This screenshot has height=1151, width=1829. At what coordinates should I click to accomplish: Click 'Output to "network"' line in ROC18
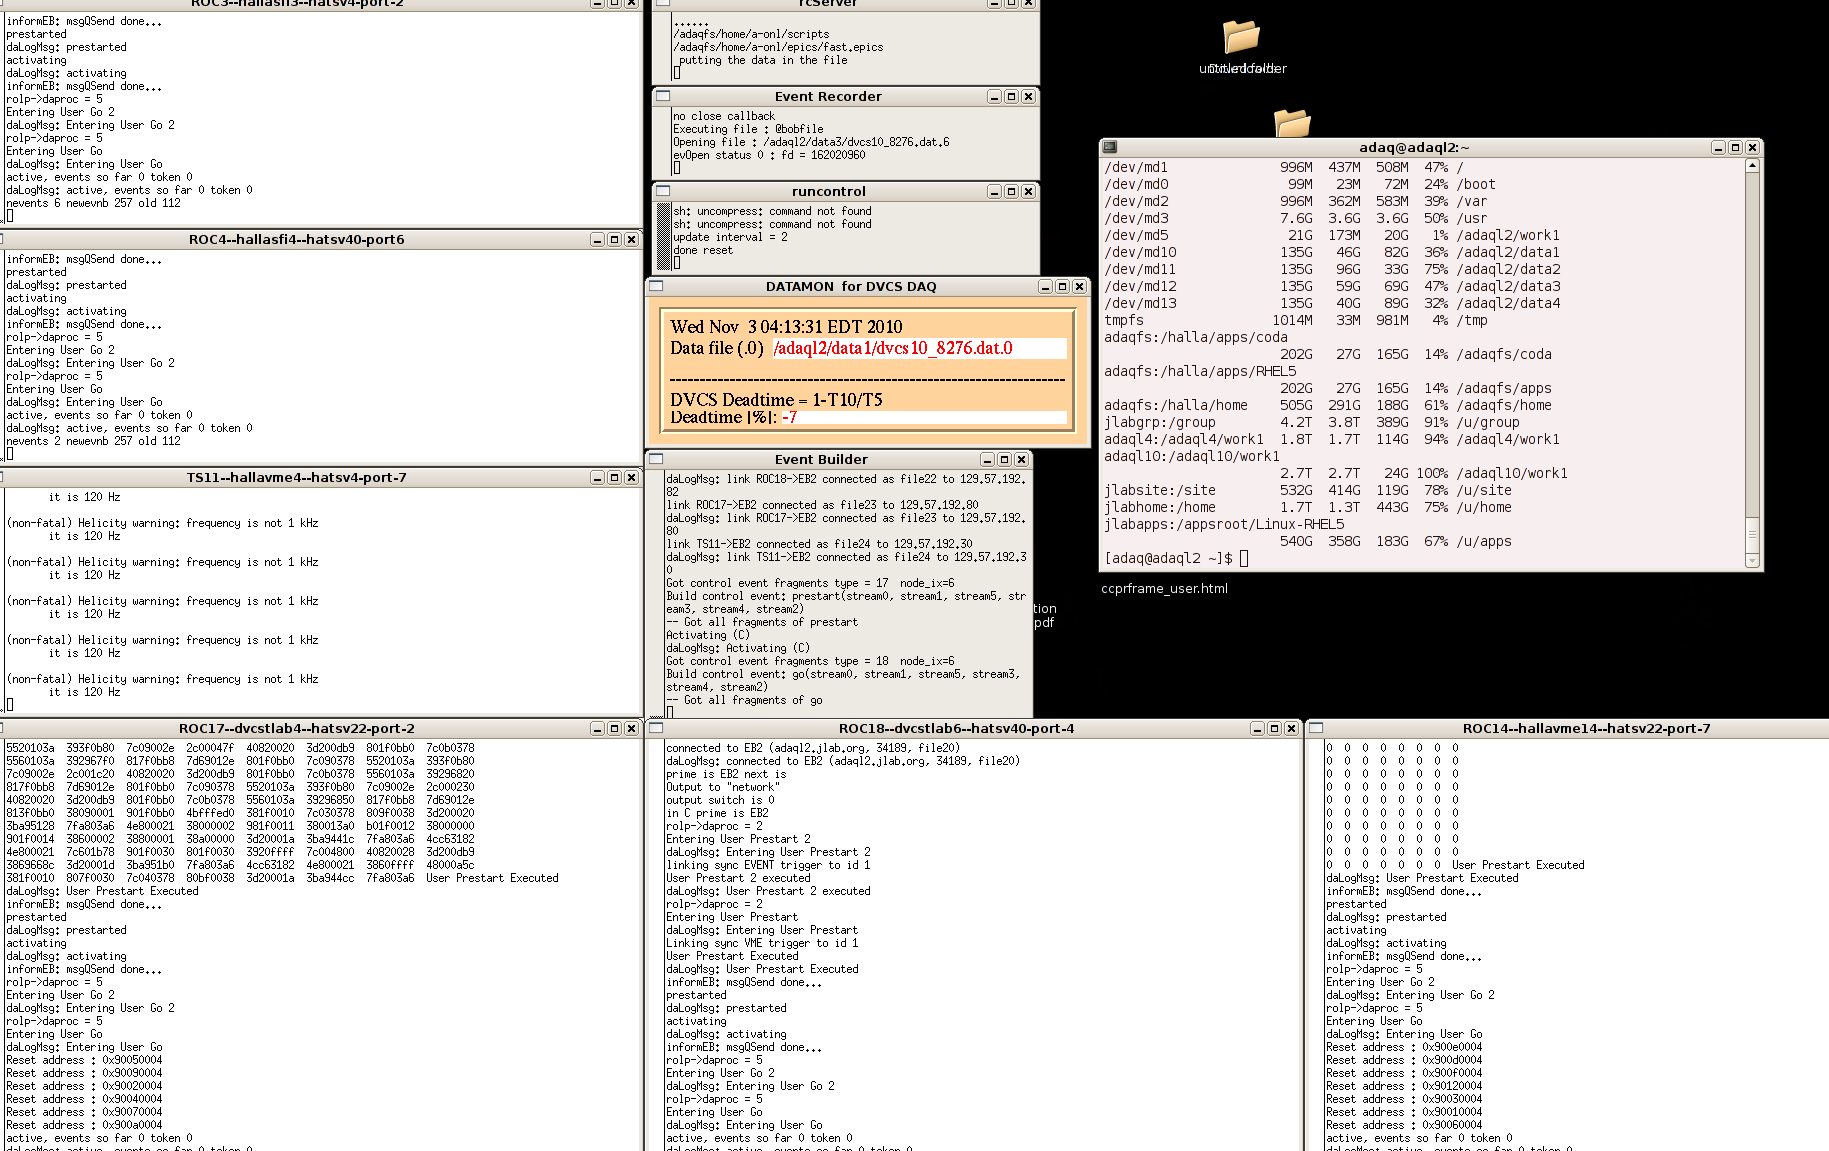pos(720,787)
